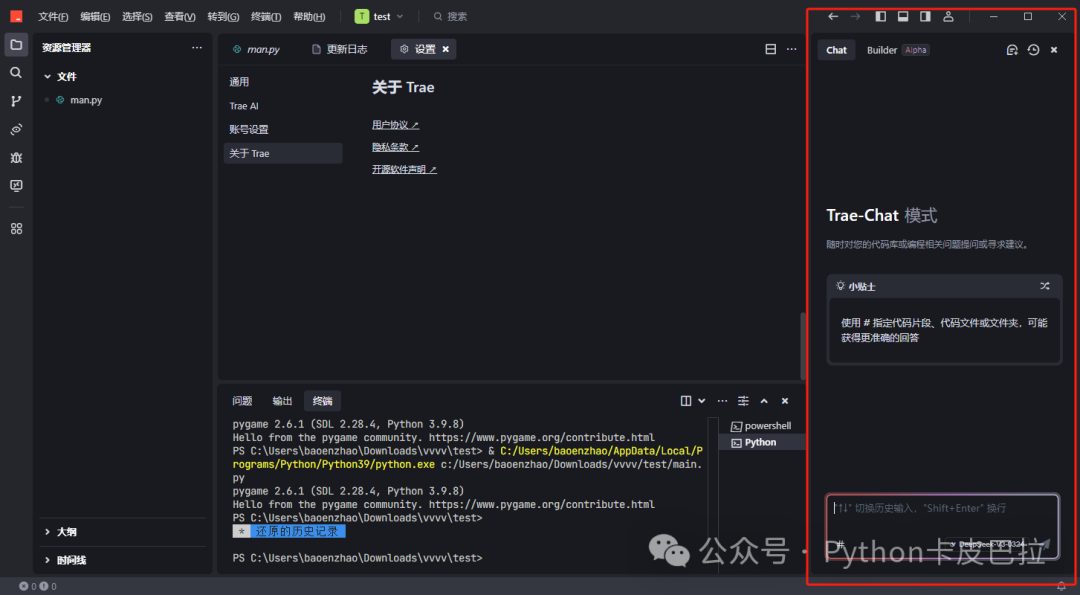The width and height of the screenshot is (1080, 595).
Task: Open editor more actions ellipsis
Action: coord(791,49)
